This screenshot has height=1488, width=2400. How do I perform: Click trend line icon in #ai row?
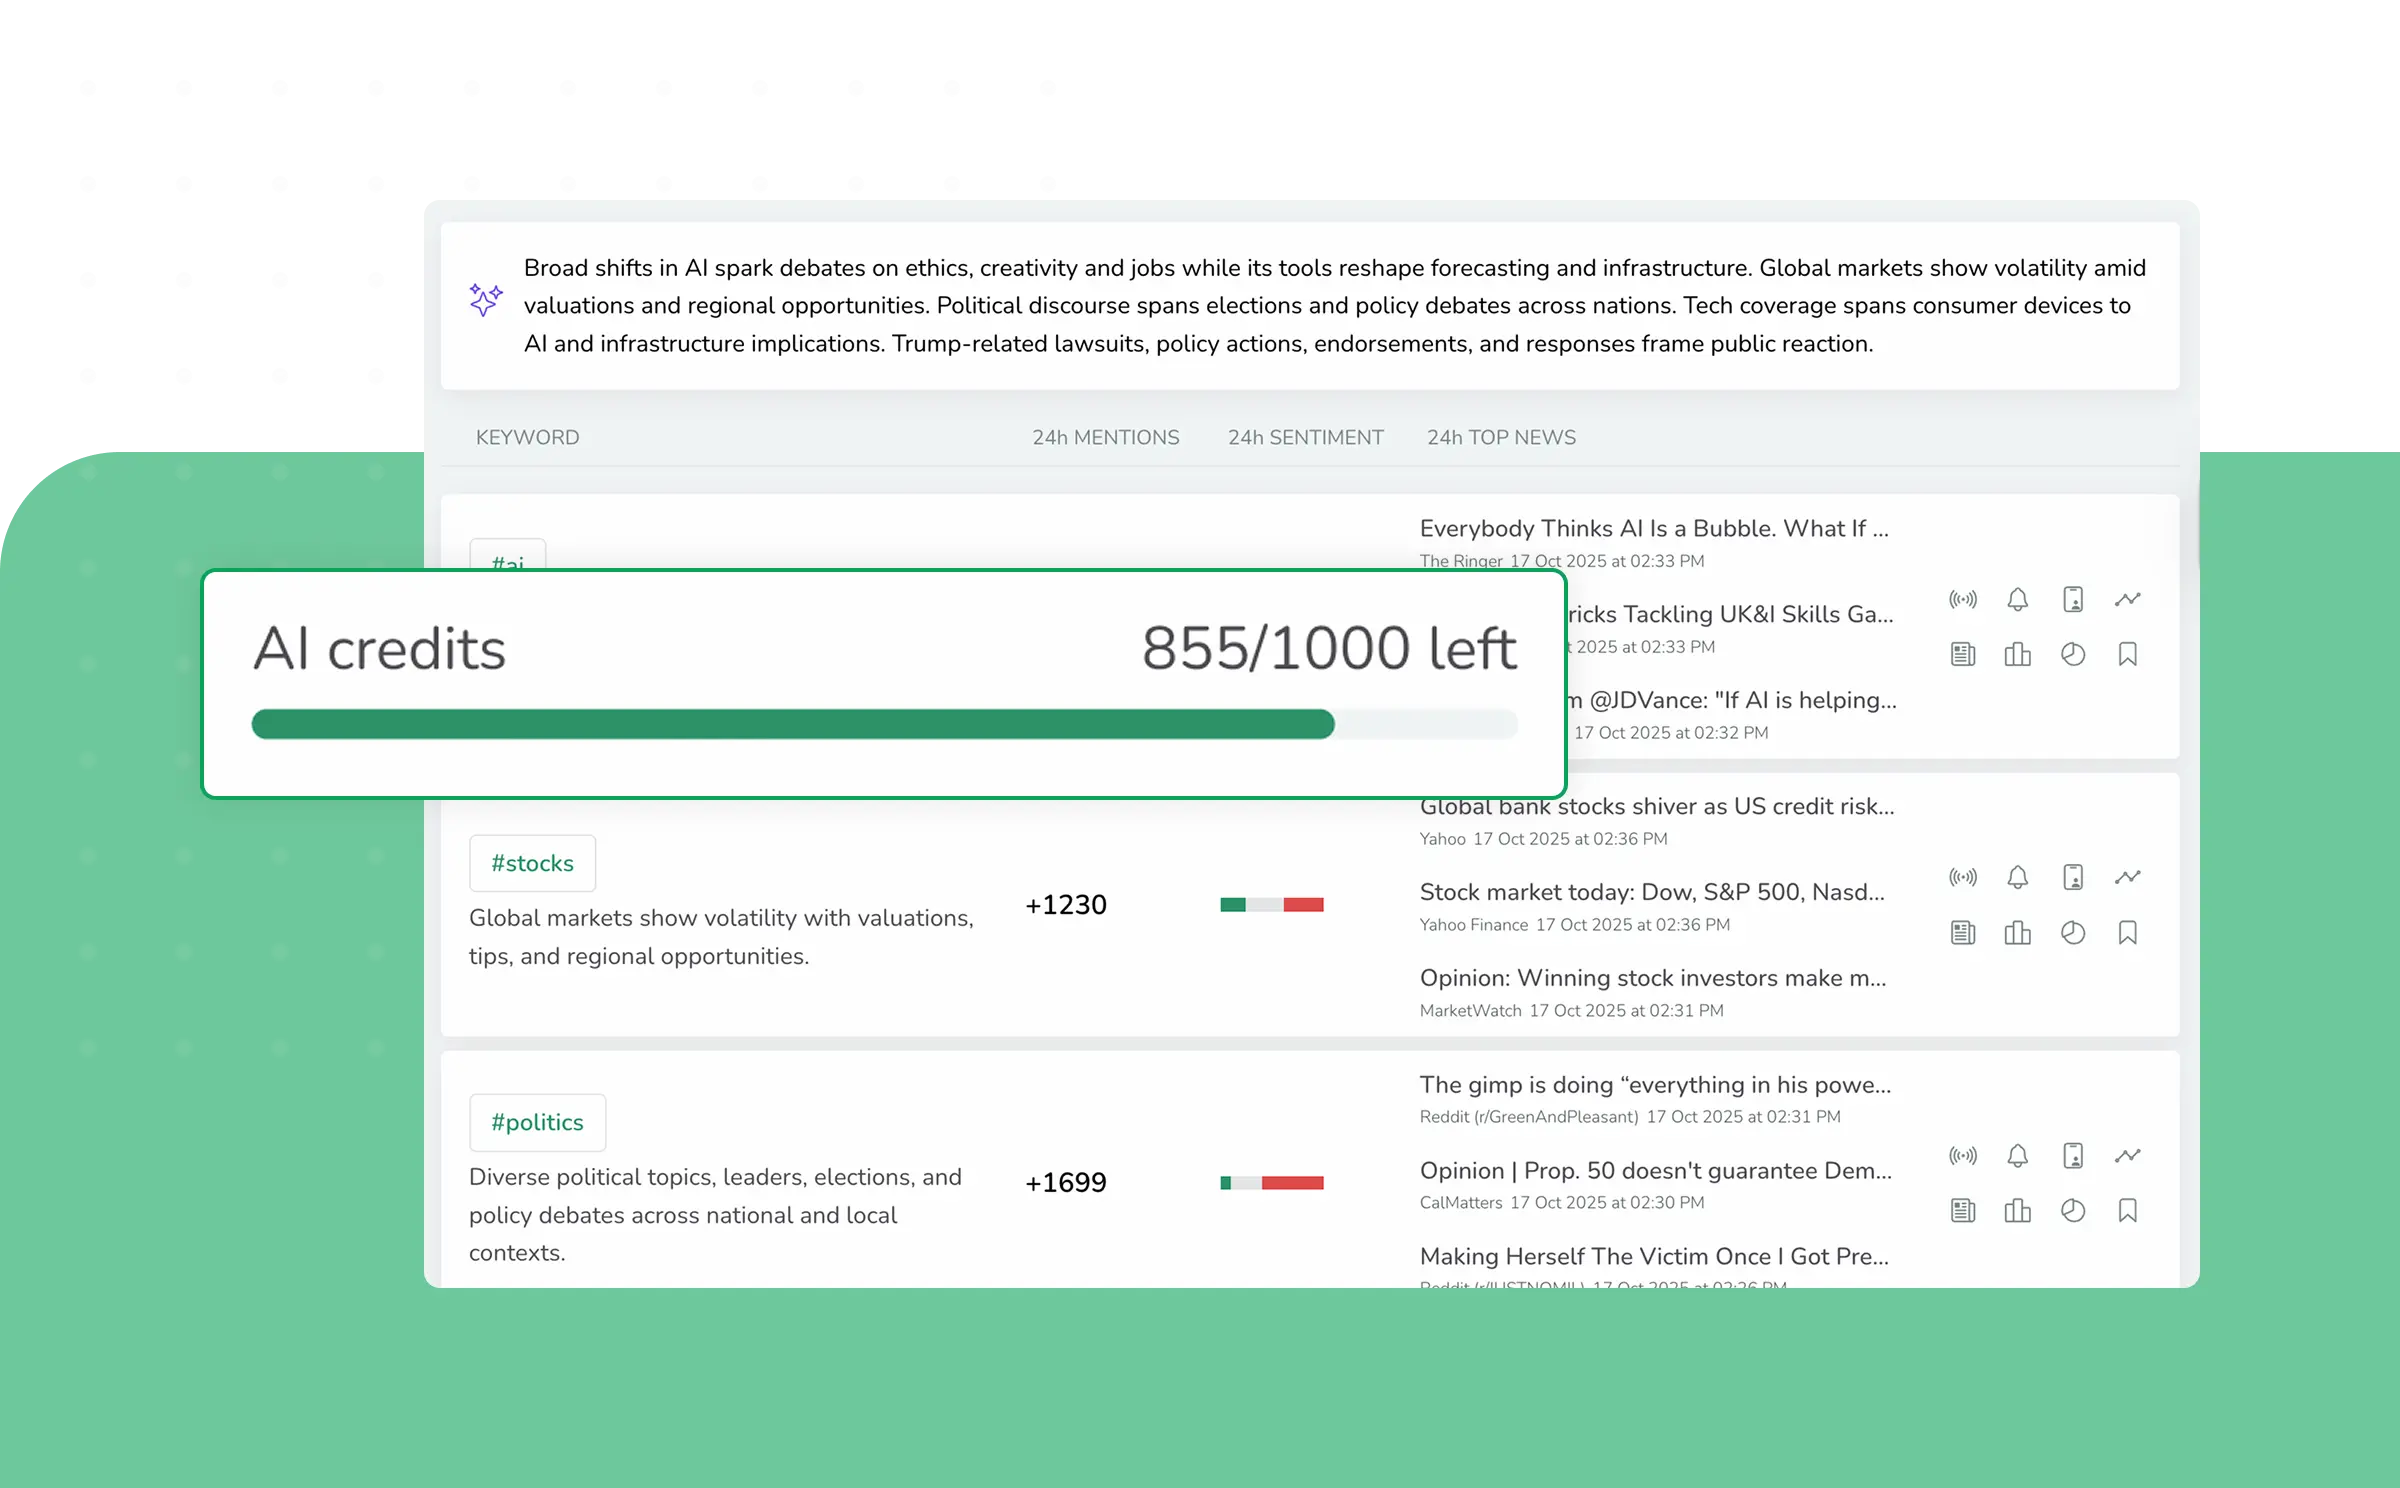(x=2127, y=599)
